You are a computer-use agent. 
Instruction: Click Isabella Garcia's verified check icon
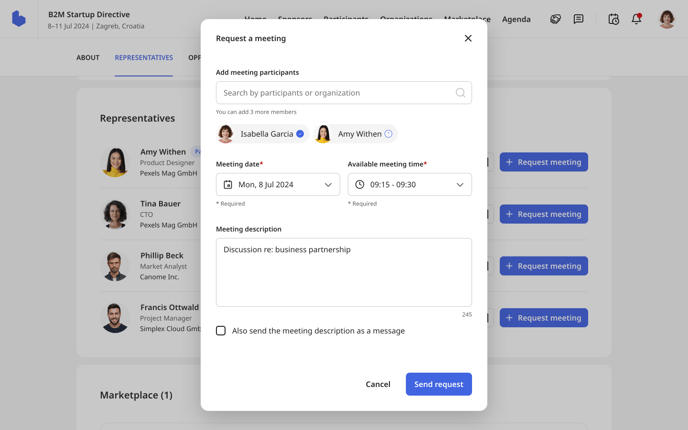tap(300, 134)
